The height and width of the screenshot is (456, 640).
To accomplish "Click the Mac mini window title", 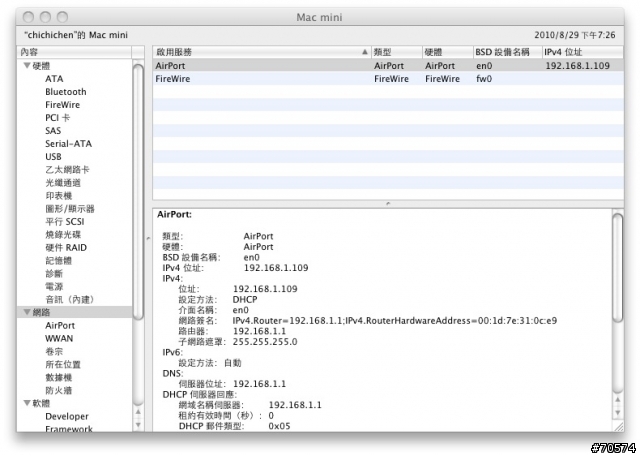I will [319, 17].
